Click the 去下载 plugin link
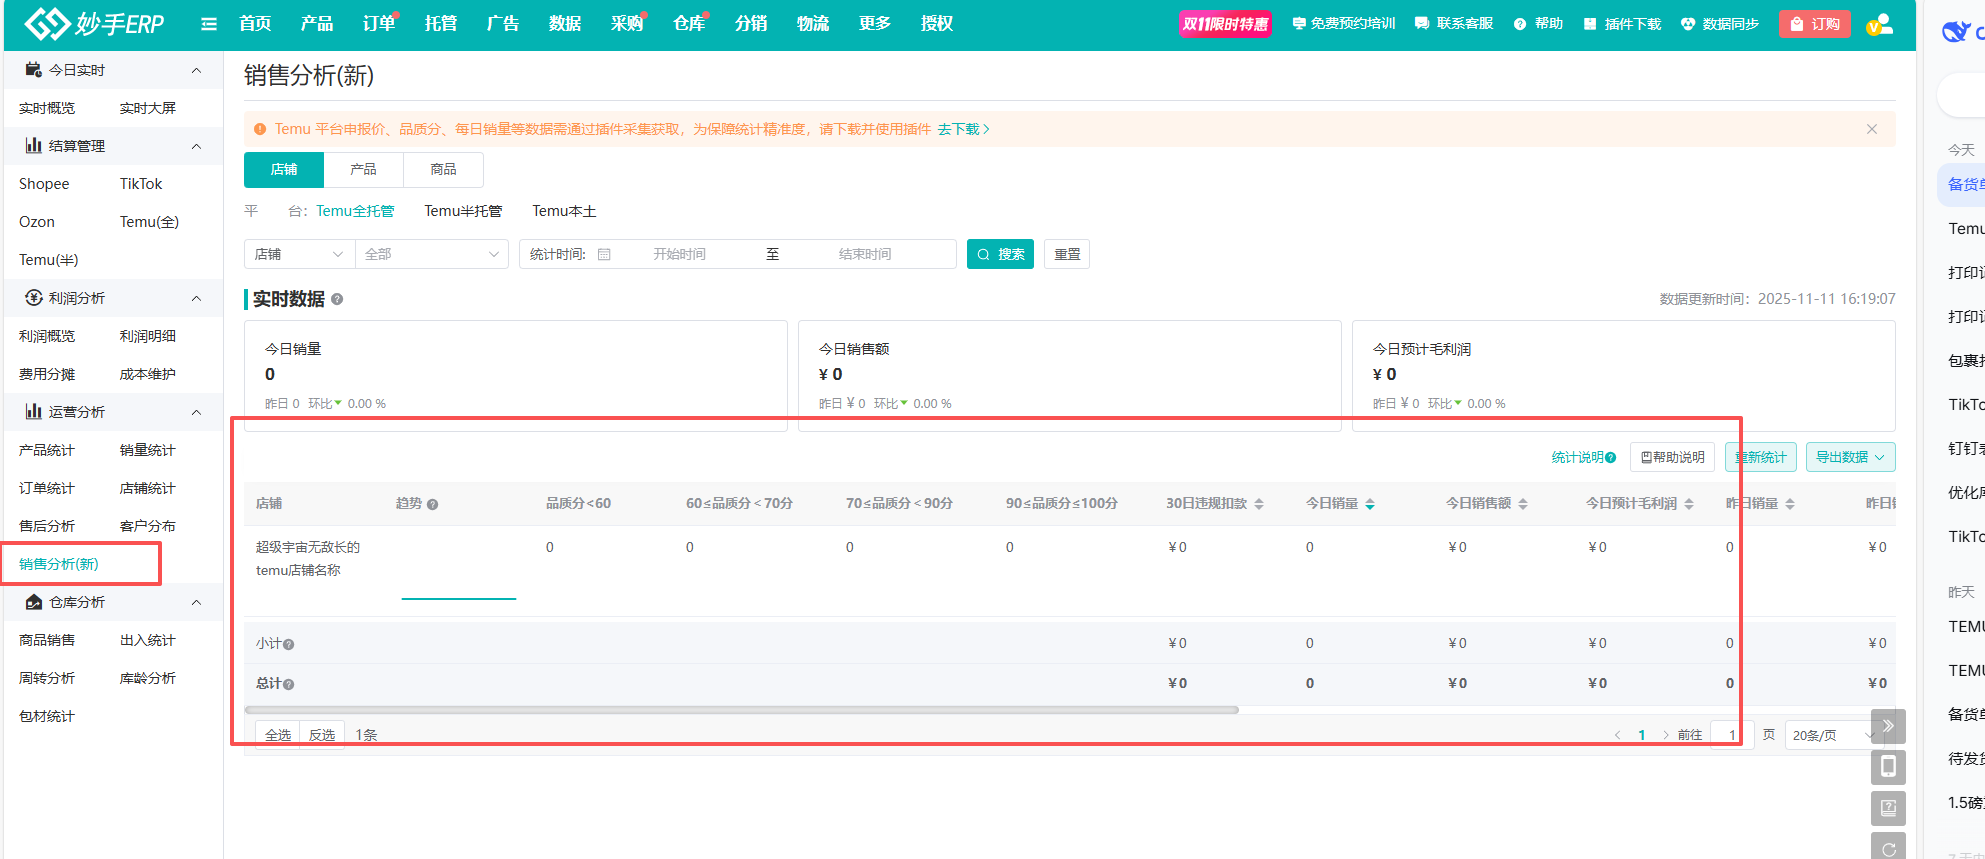This screenshot has height=859, width=1985. [963, 129]
